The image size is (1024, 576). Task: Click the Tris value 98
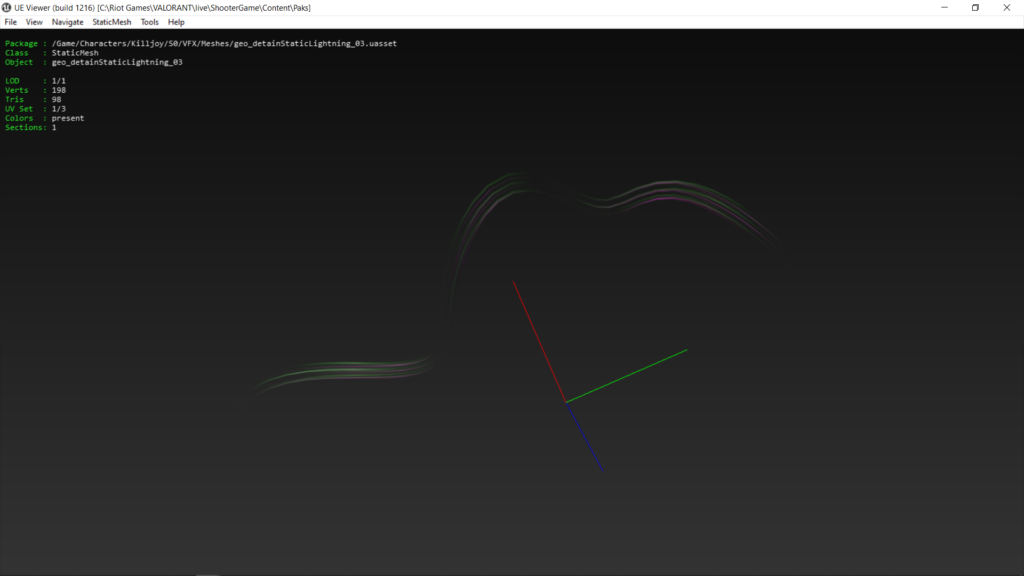(x=56, y=99)
